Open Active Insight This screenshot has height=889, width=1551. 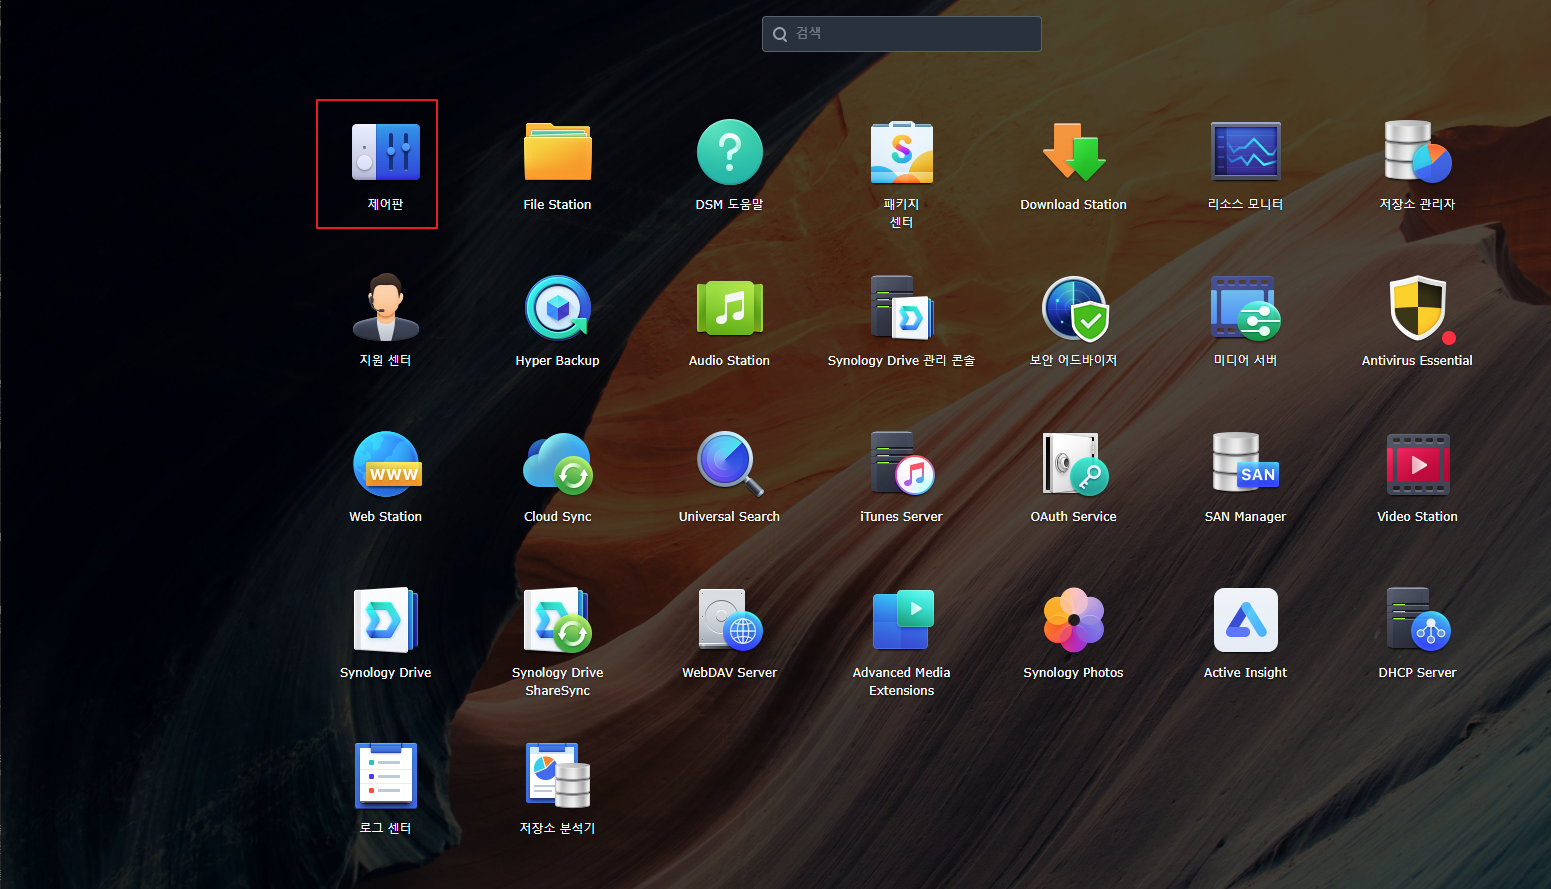pyautogui.click(x=1246, y=620)
